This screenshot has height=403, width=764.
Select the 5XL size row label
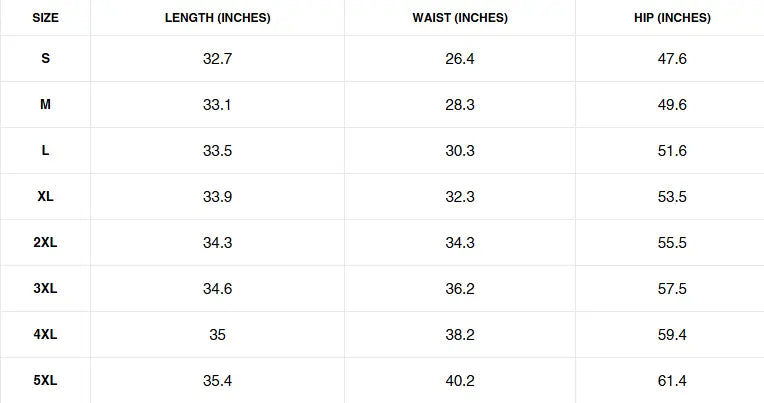45,381
